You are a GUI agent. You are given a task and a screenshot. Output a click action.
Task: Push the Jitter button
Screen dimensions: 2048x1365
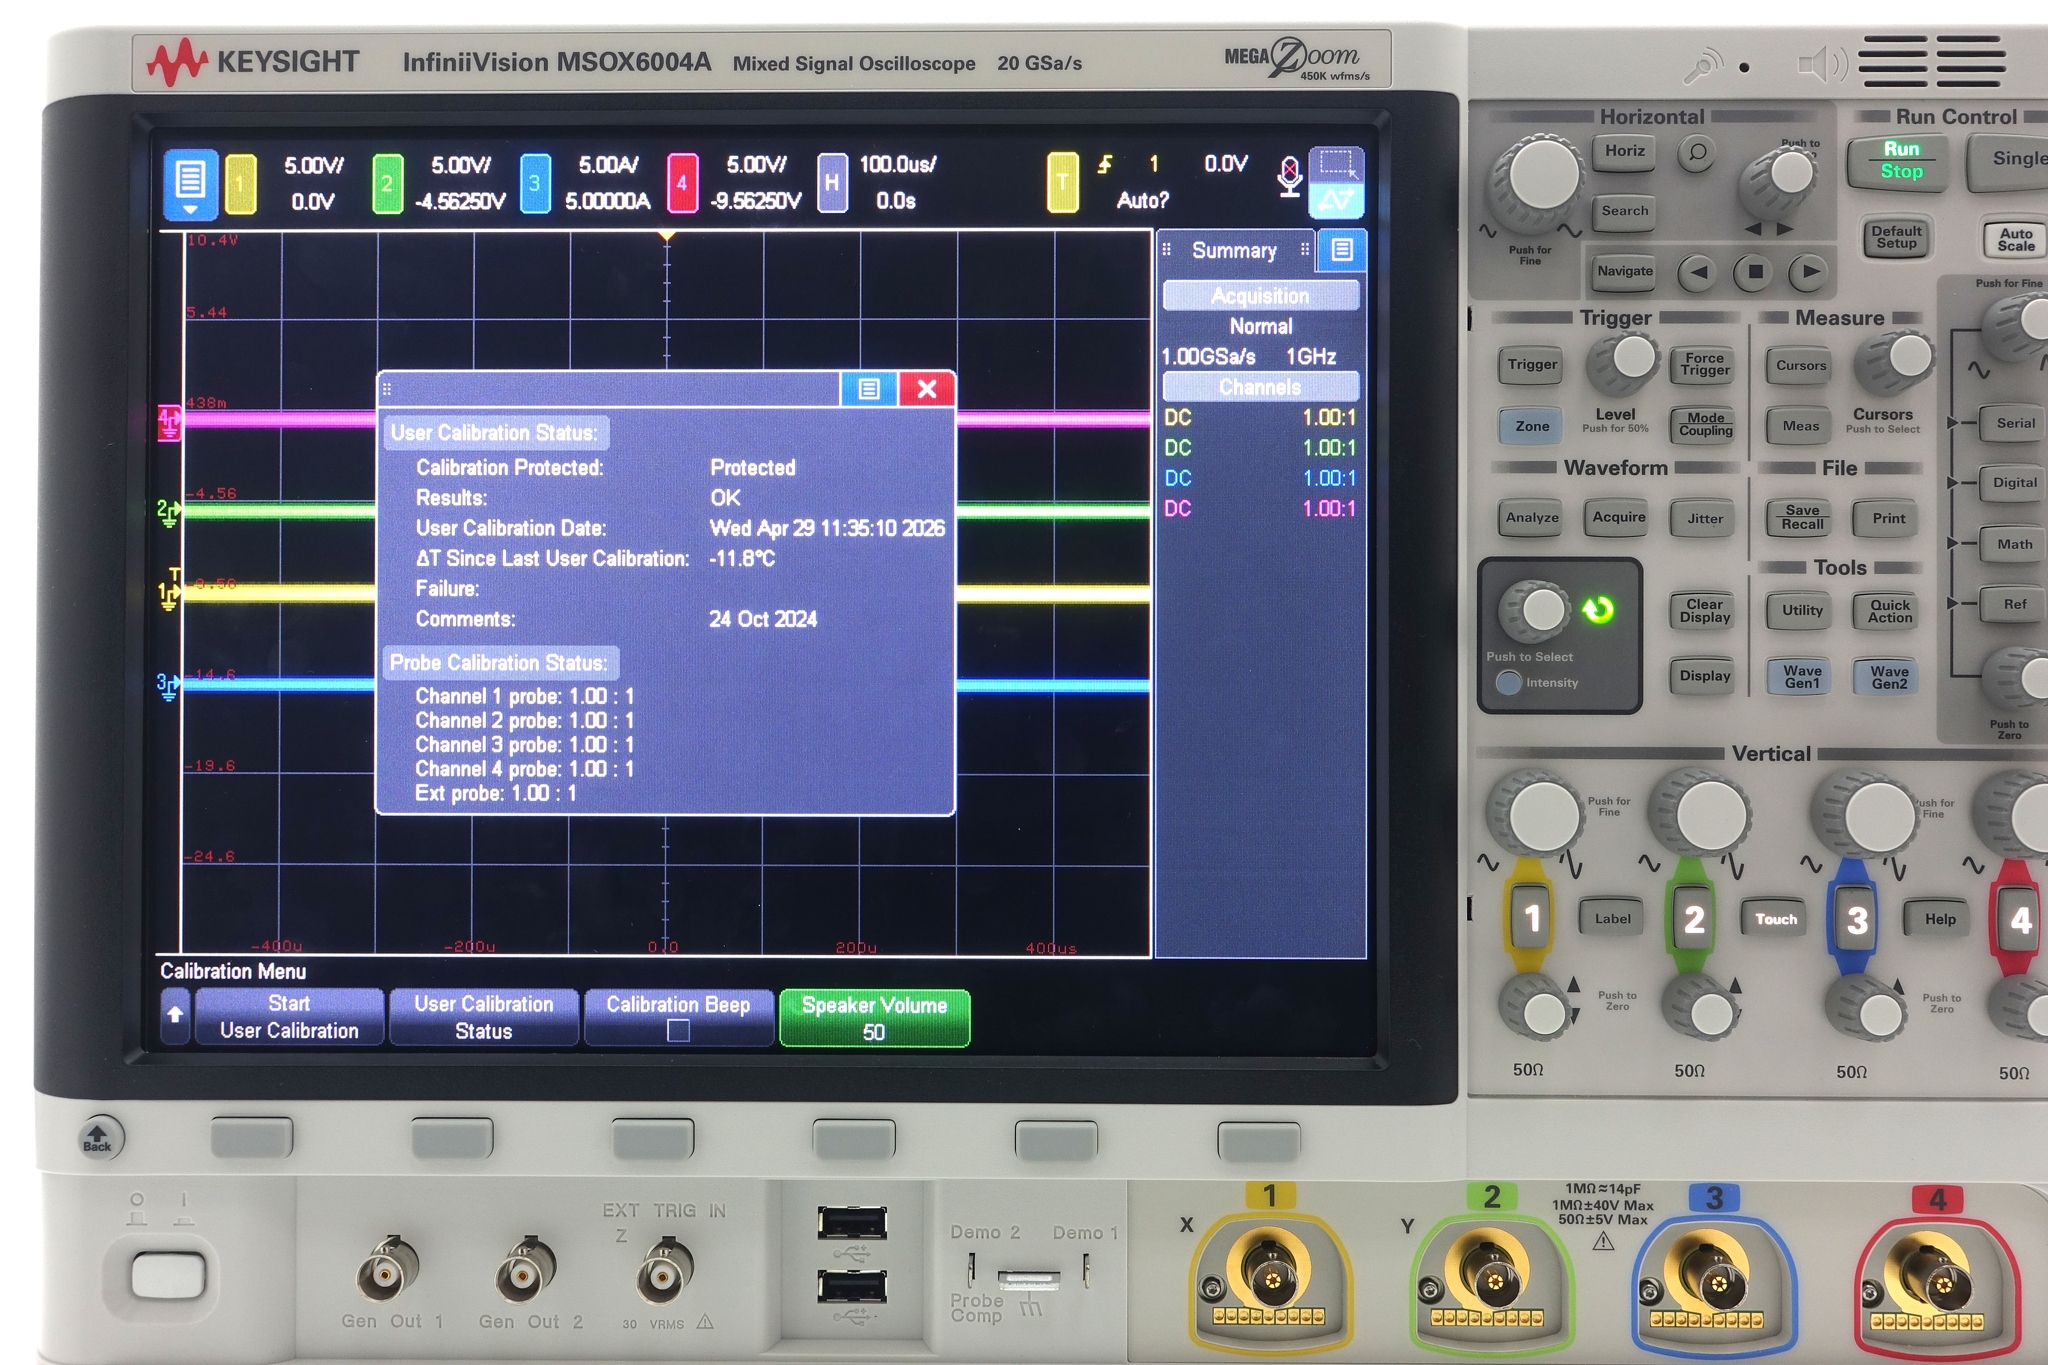[1705, 518]
